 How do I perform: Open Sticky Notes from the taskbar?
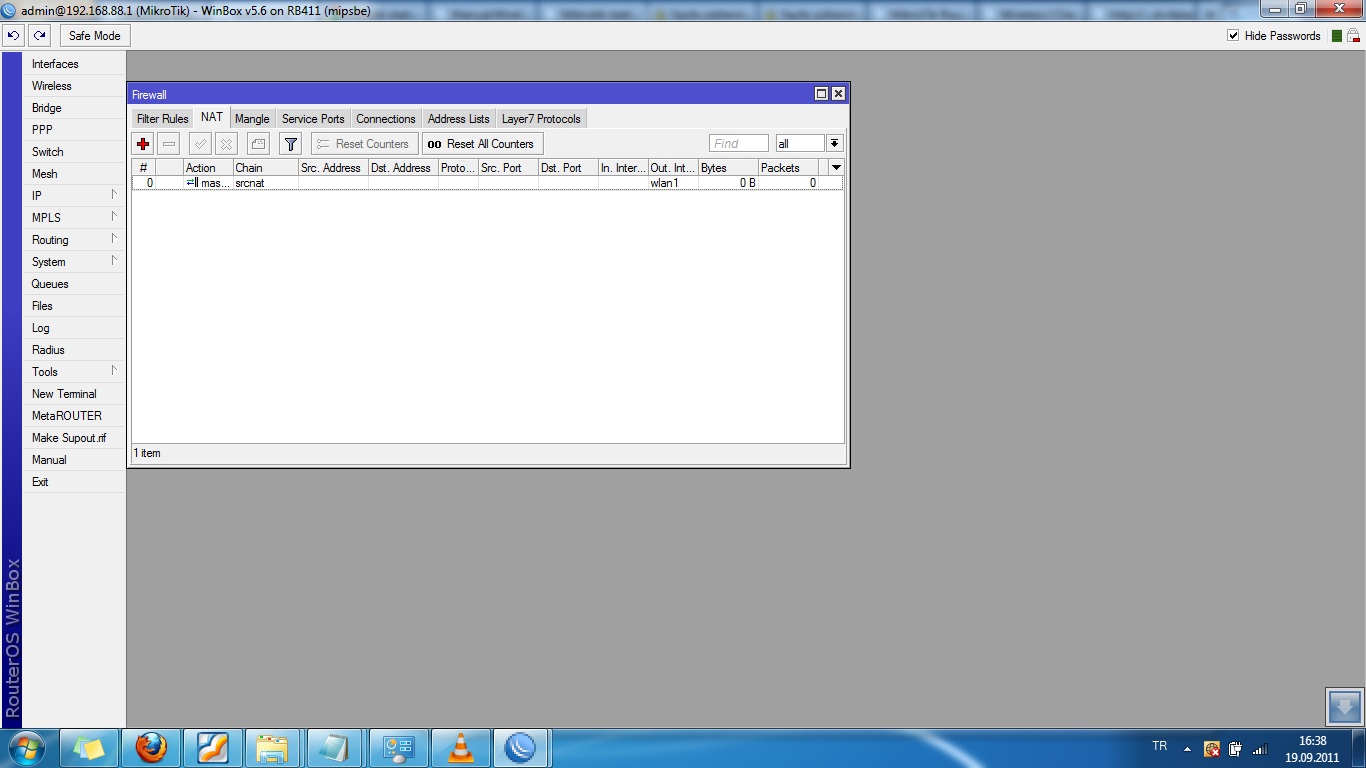pyautogui.click(x=89, y=748)
